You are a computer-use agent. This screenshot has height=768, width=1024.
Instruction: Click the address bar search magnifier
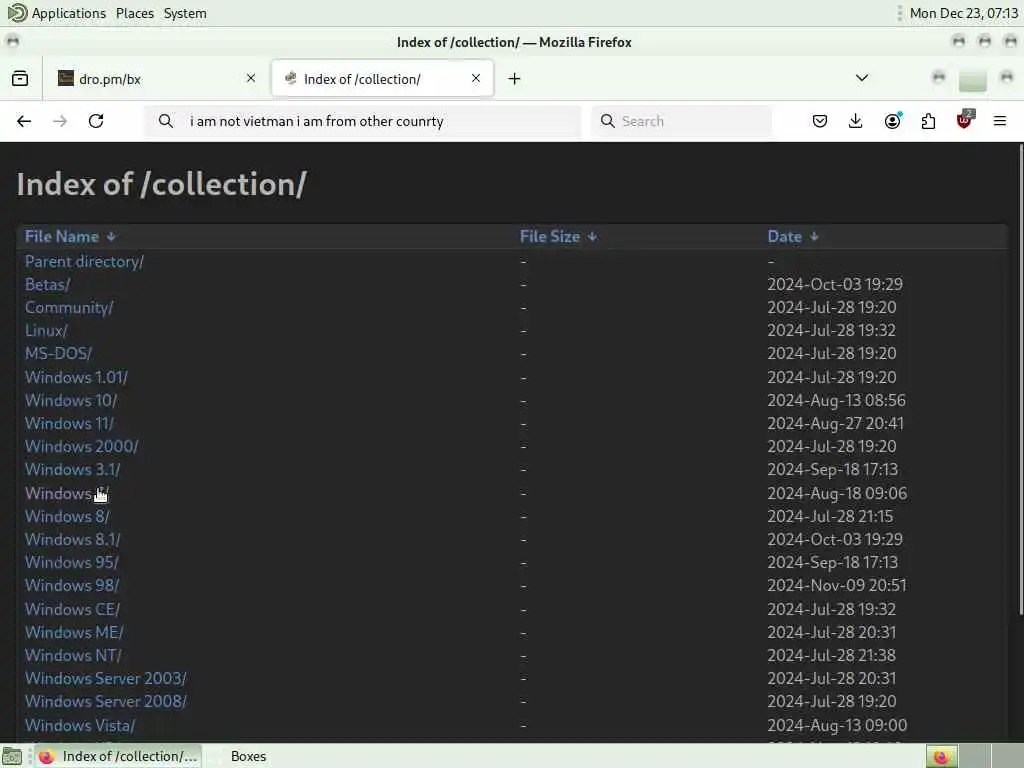click(166, 121)
